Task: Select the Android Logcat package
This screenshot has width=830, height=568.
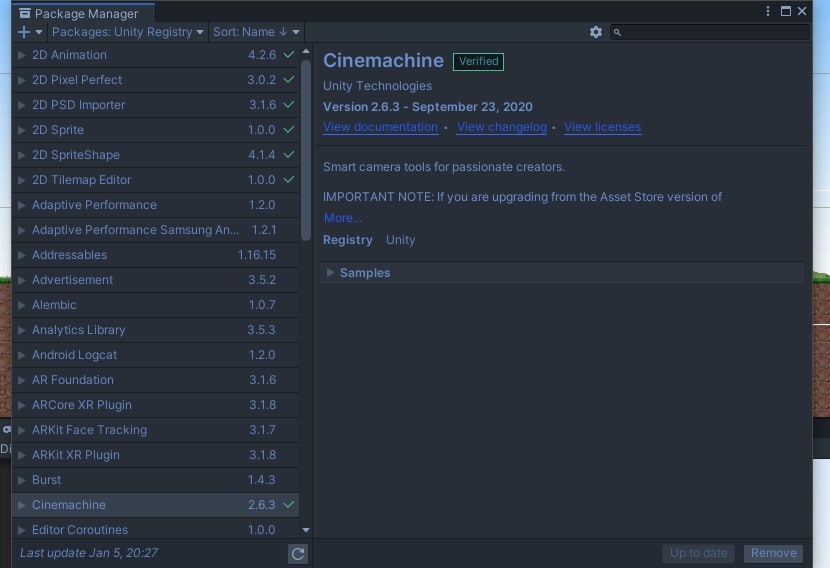Action: tap(156, 355)
